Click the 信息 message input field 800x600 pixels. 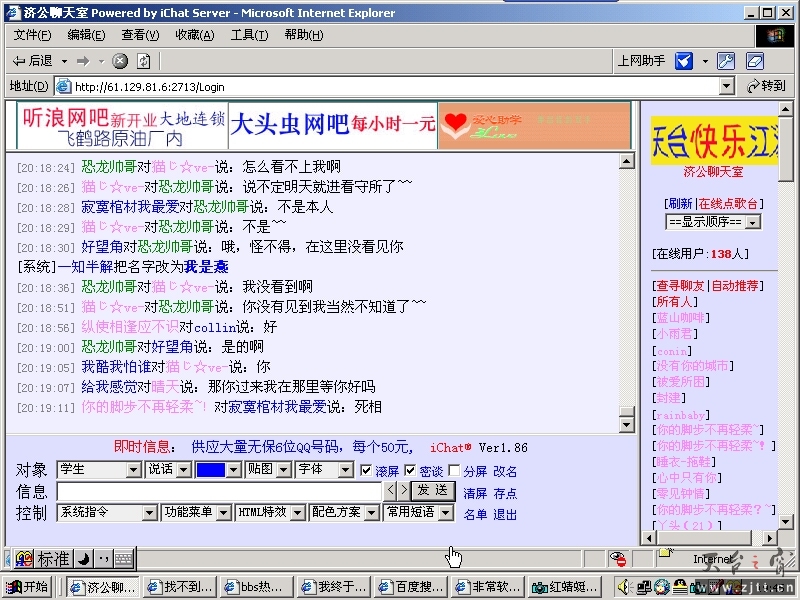[x=220, y=491]
